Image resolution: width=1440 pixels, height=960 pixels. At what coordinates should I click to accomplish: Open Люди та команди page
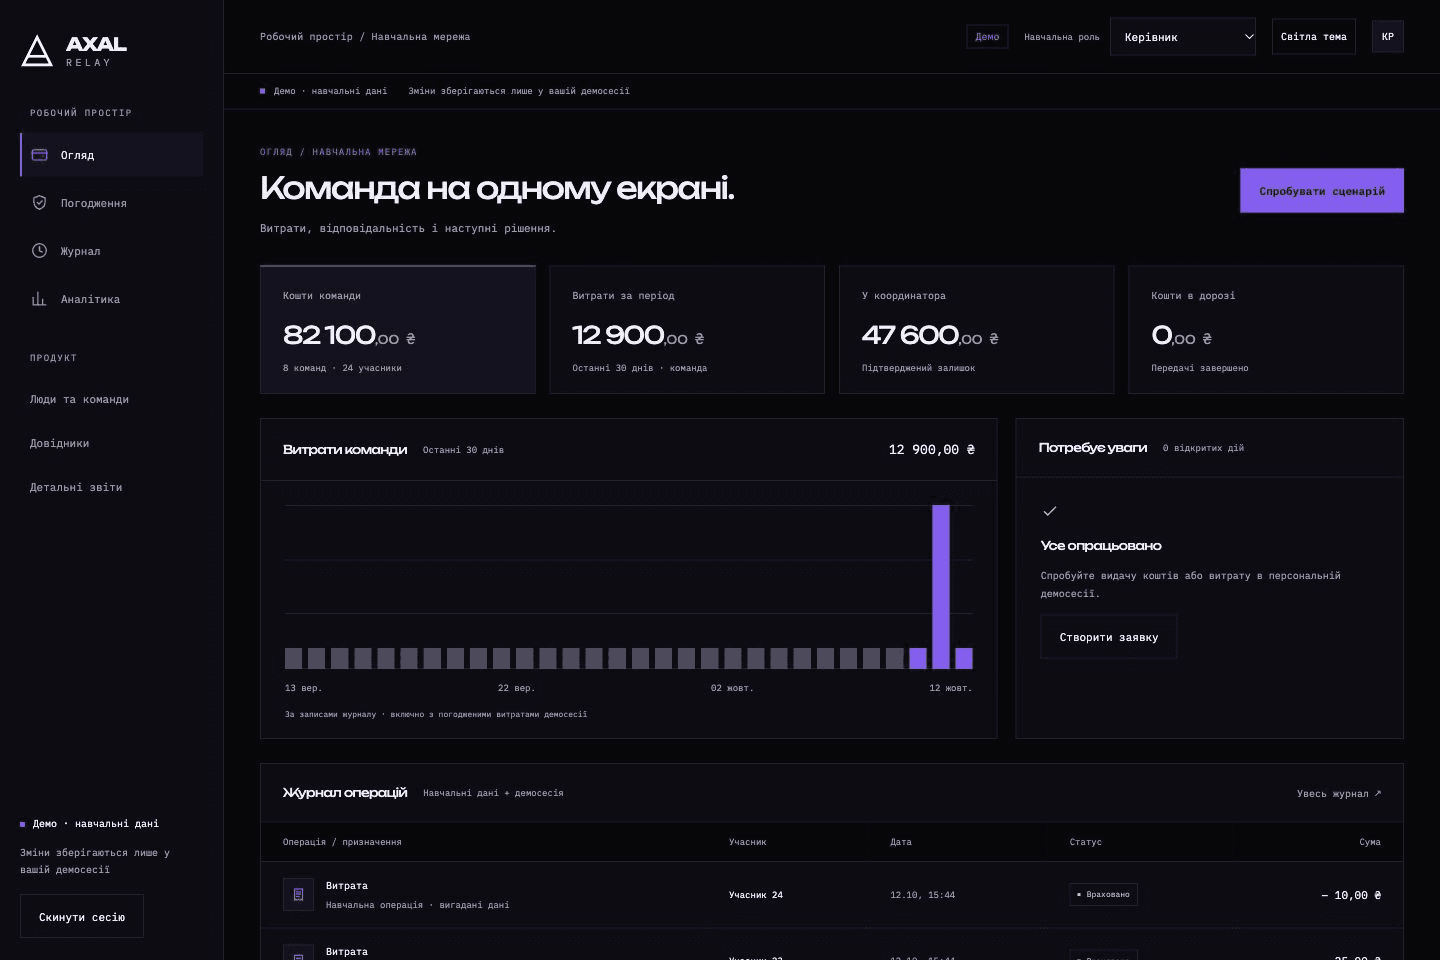[x=80, y=399]
